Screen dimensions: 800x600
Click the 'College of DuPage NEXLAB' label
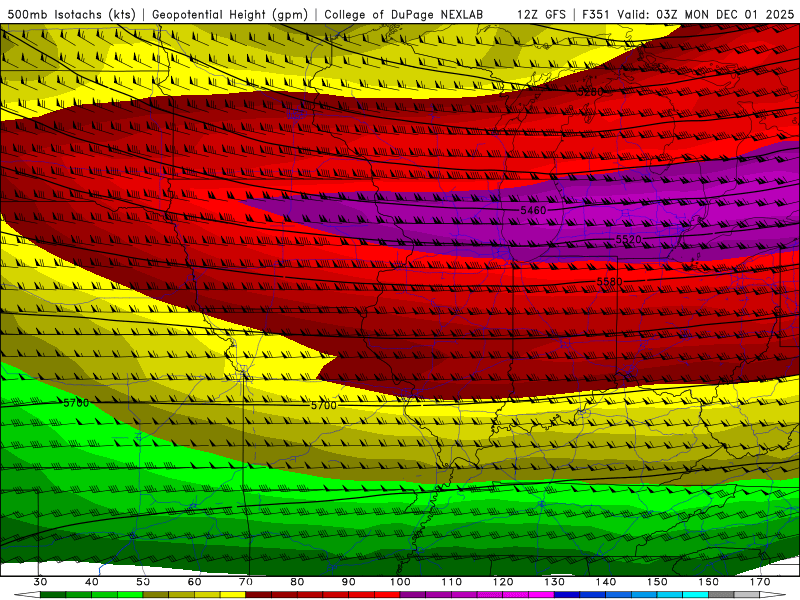403,14
